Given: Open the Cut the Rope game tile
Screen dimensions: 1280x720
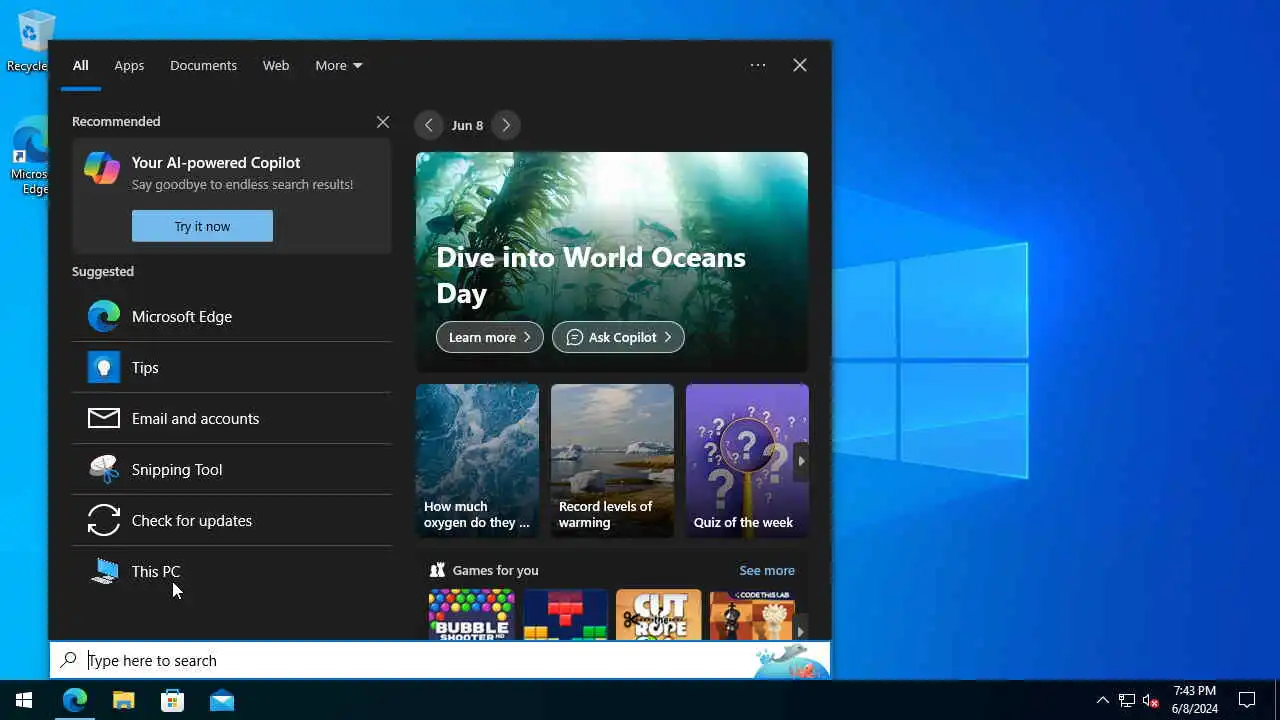Looking at the screenshot, I should 658,614.
